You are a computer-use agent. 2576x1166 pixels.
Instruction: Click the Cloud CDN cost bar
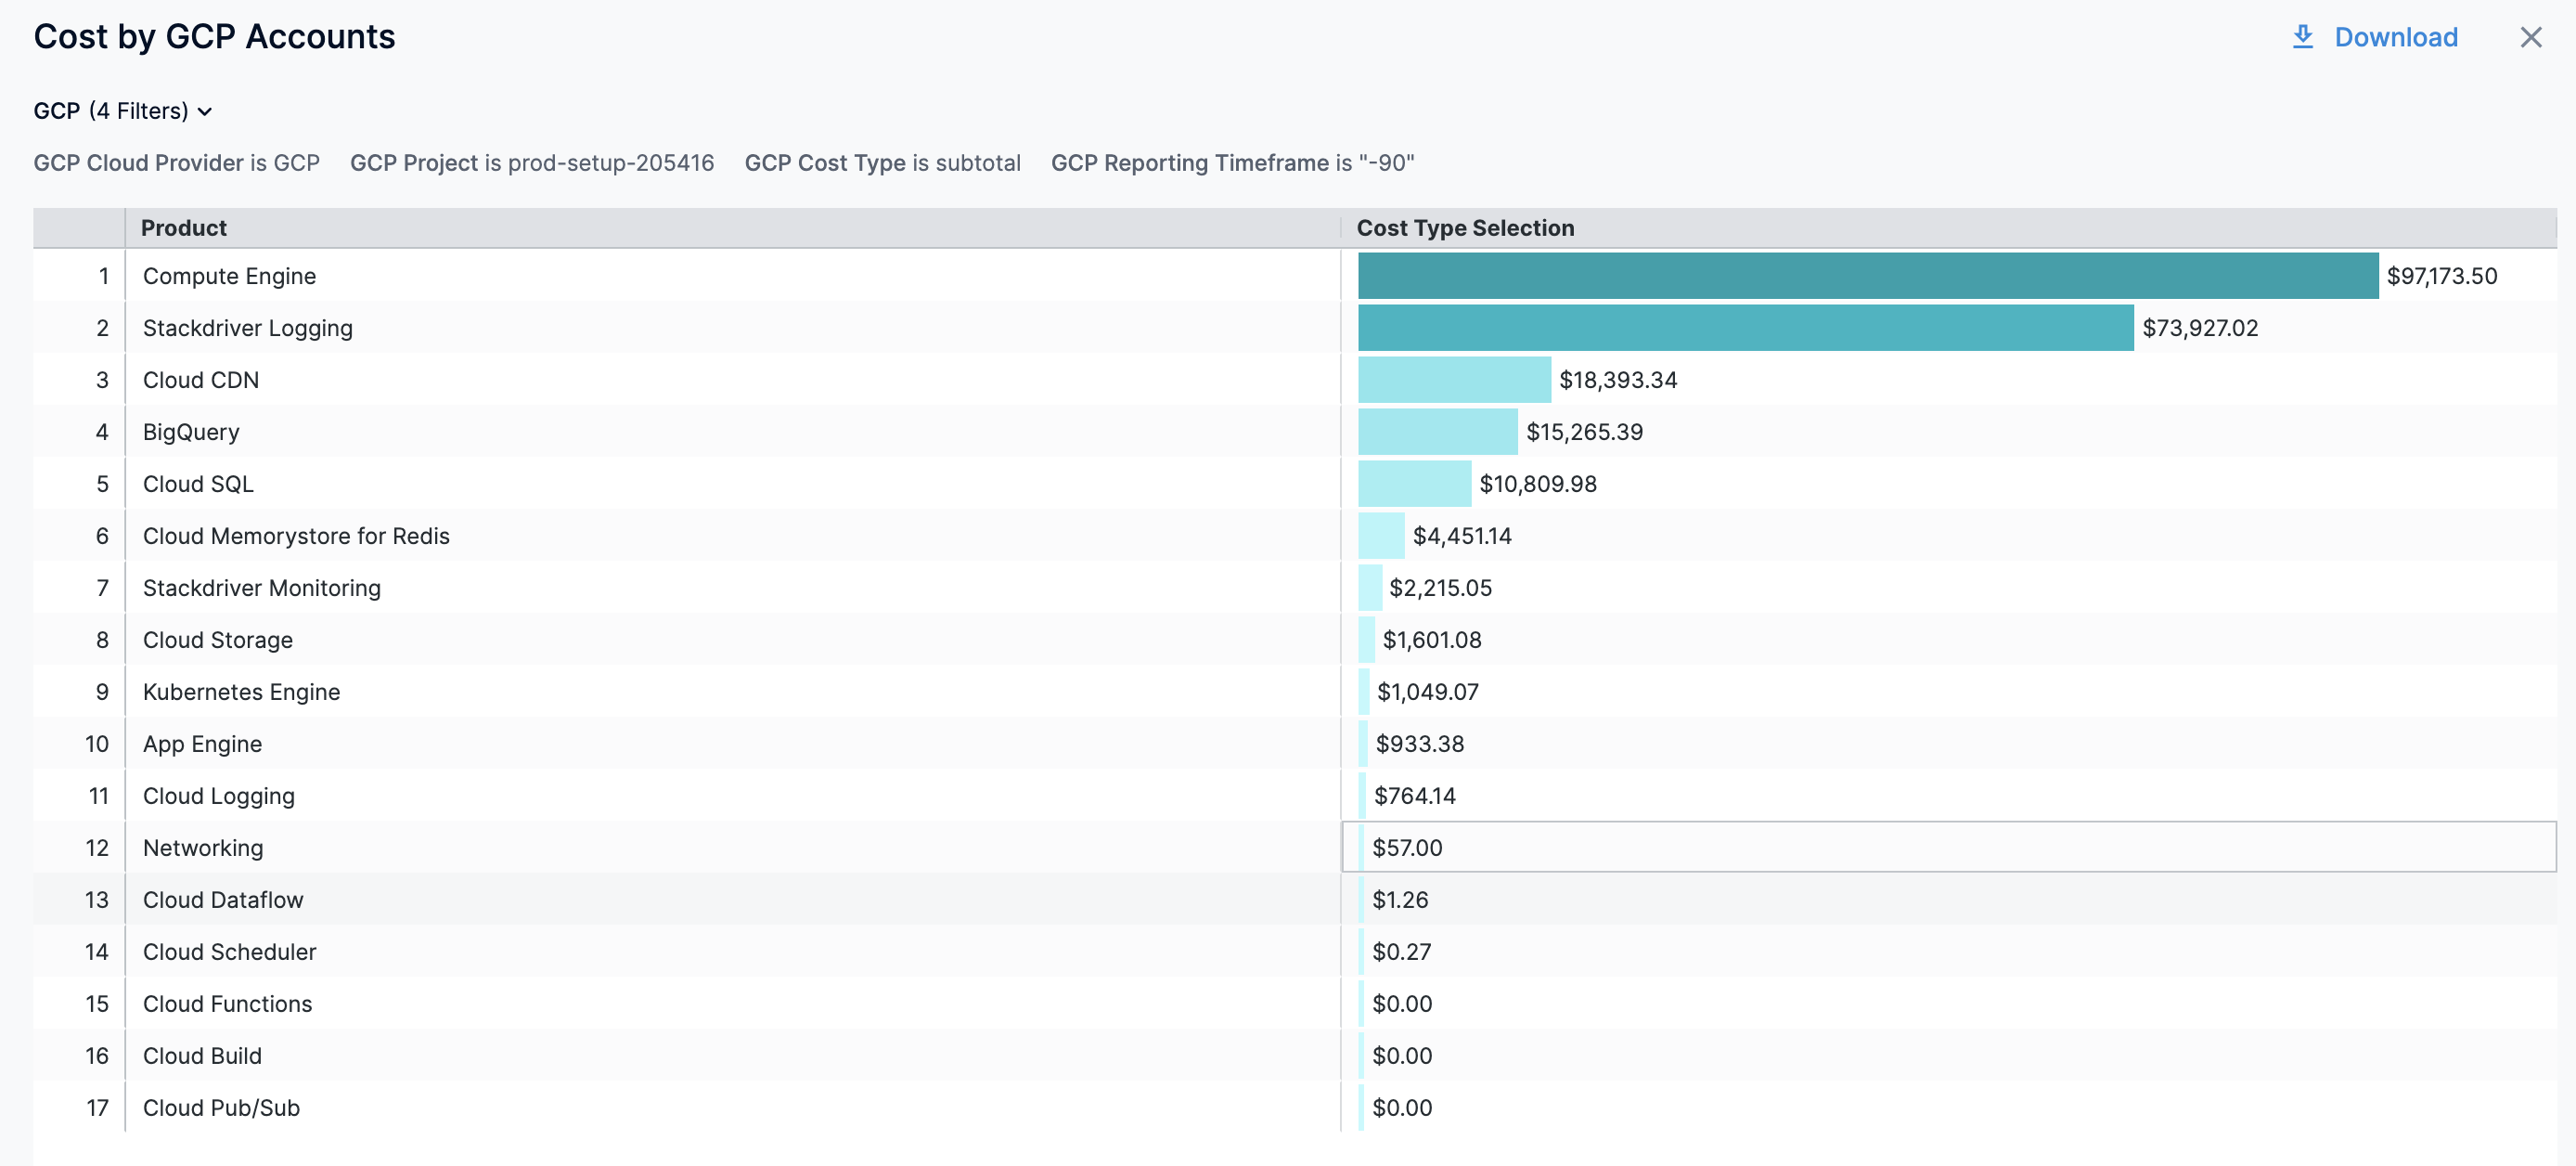[x=1453, y=380]
